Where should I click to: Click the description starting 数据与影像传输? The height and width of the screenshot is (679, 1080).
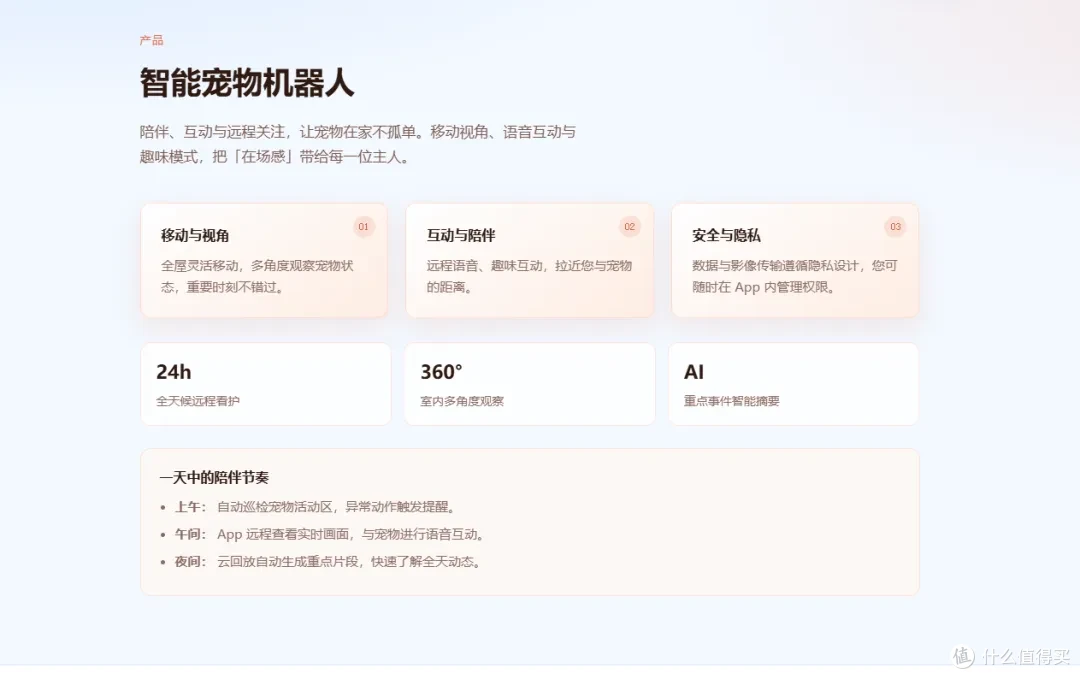click(795, 276)
